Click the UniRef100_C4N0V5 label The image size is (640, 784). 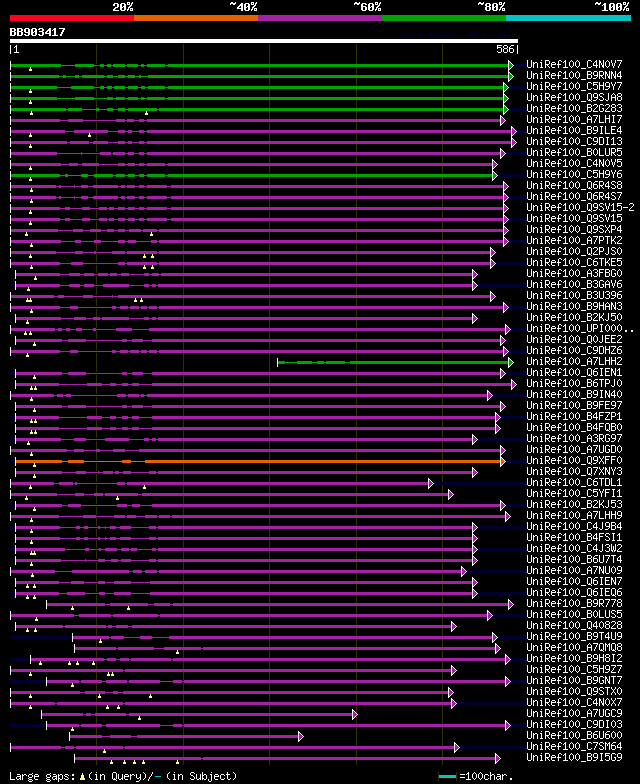pos(574,164)
